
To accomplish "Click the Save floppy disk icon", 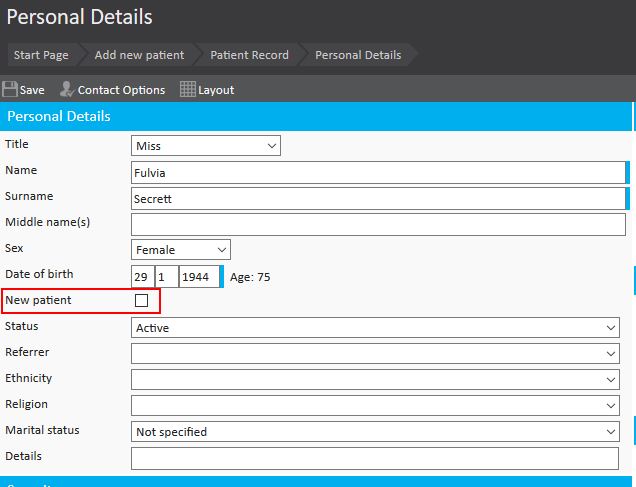I will tap(10, 89).
